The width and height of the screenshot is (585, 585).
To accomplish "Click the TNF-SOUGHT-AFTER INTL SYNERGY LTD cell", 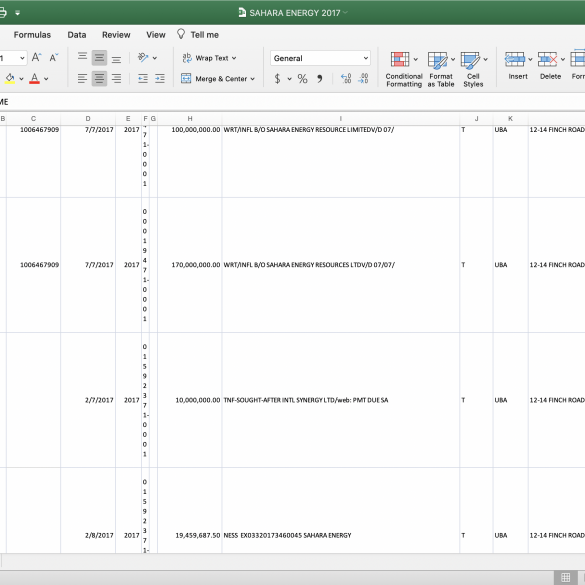I will click(341, 400).
